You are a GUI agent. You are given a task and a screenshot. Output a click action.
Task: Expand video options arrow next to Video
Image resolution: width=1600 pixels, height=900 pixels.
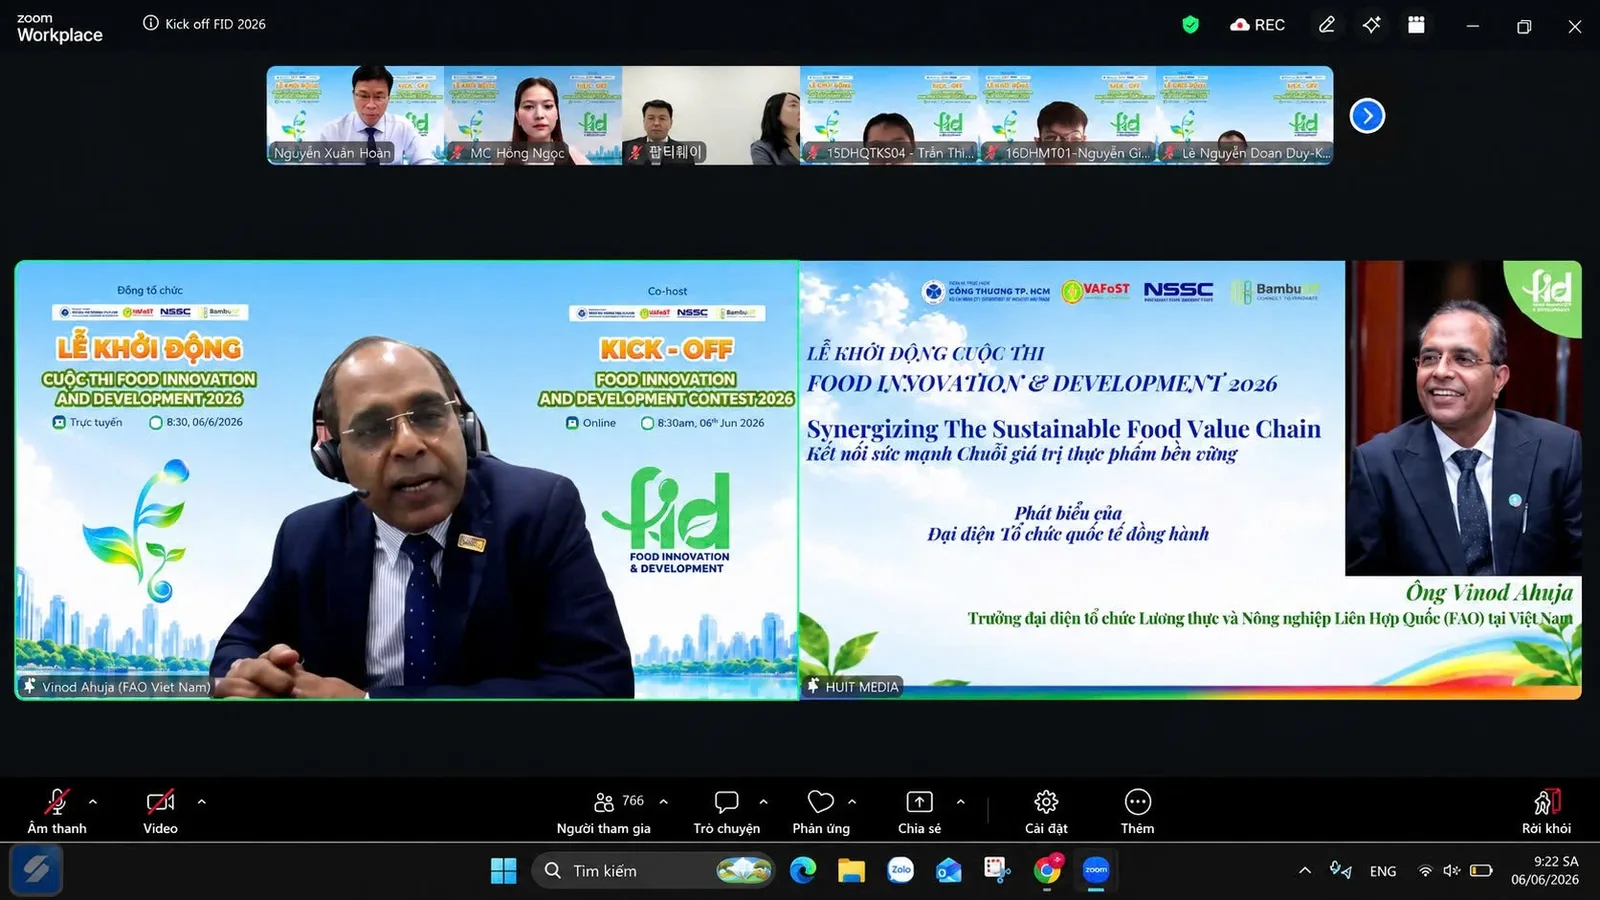(x=202, y=802)
